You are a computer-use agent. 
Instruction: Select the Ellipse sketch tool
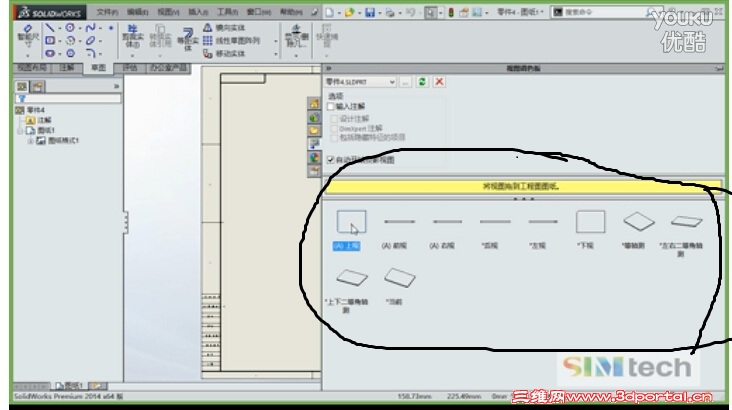pos(91,41)
